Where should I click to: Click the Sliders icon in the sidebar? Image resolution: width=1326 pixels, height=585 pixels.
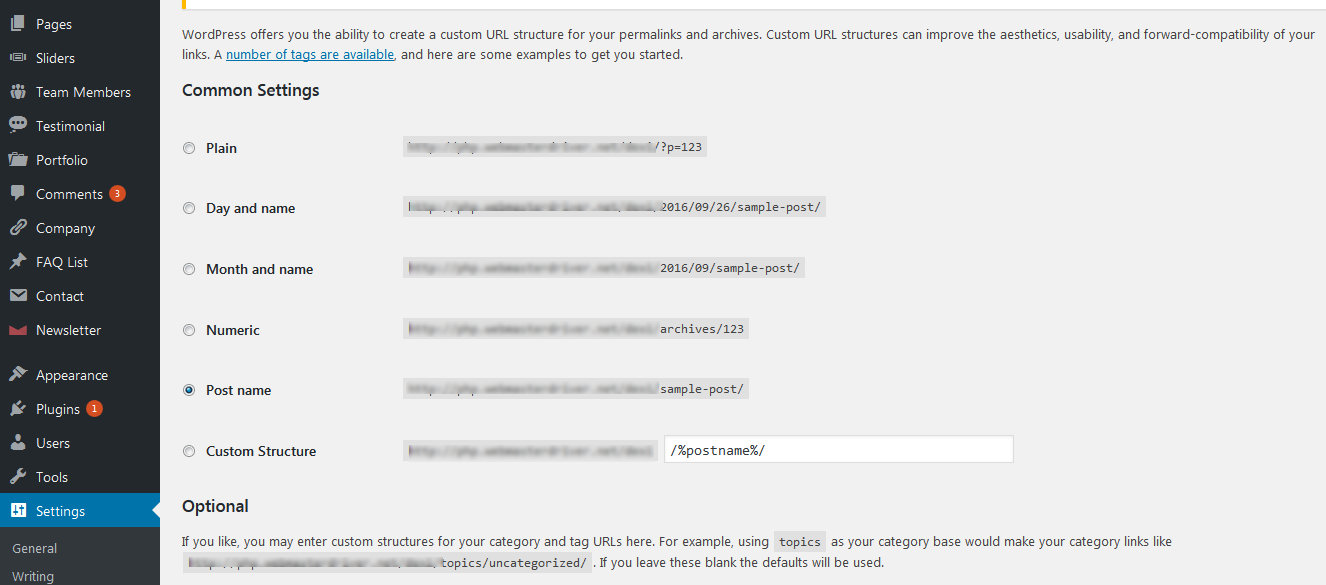18,58
